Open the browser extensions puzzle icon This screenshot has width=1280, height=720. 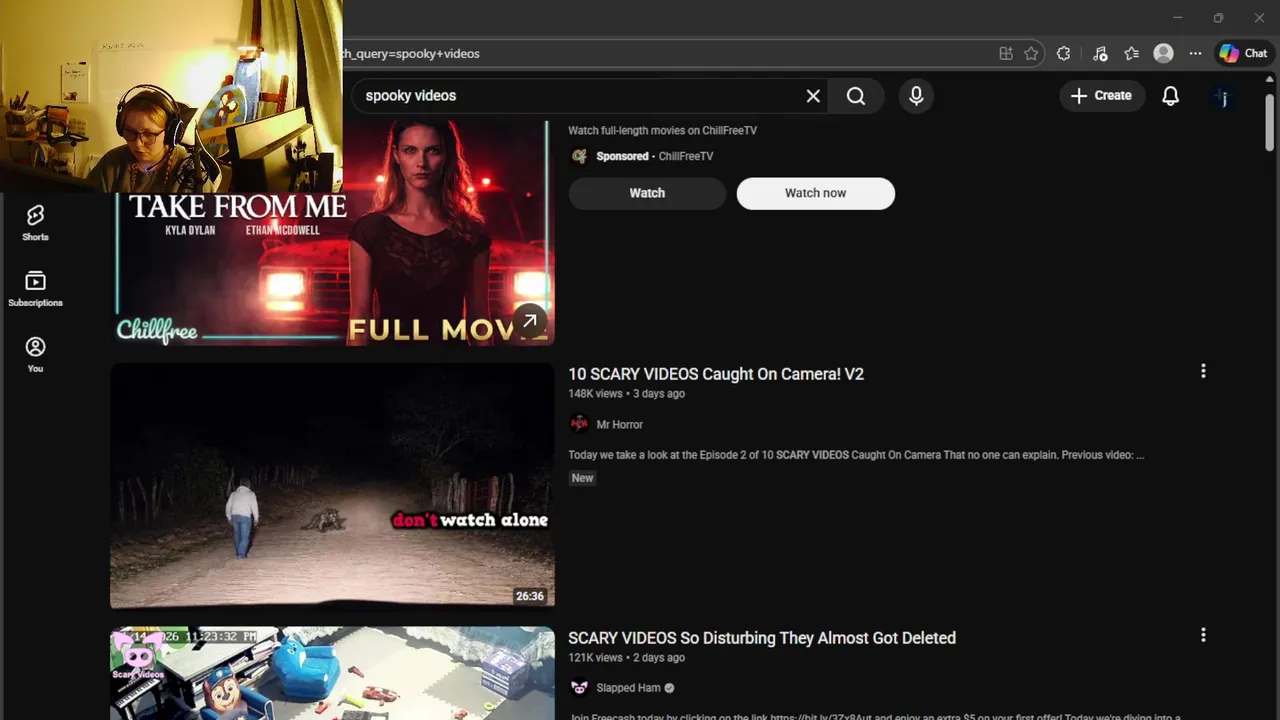pos(1063,54)
